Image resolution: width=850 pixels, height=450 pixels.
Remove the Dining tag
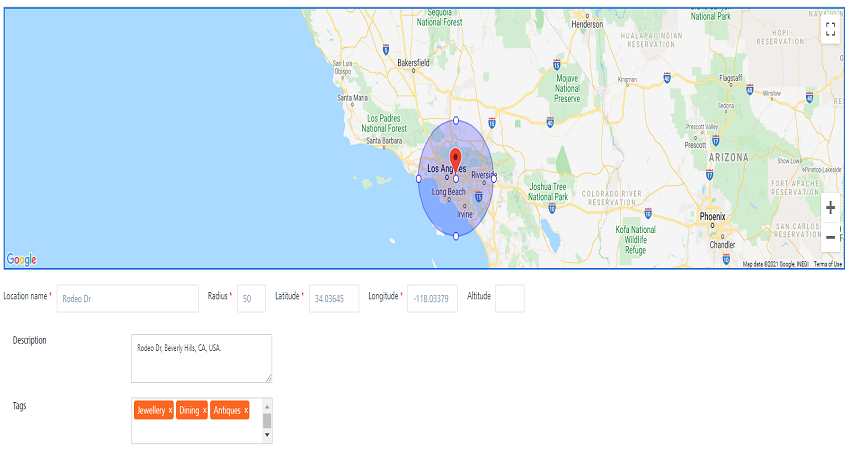tap(205, 411)
